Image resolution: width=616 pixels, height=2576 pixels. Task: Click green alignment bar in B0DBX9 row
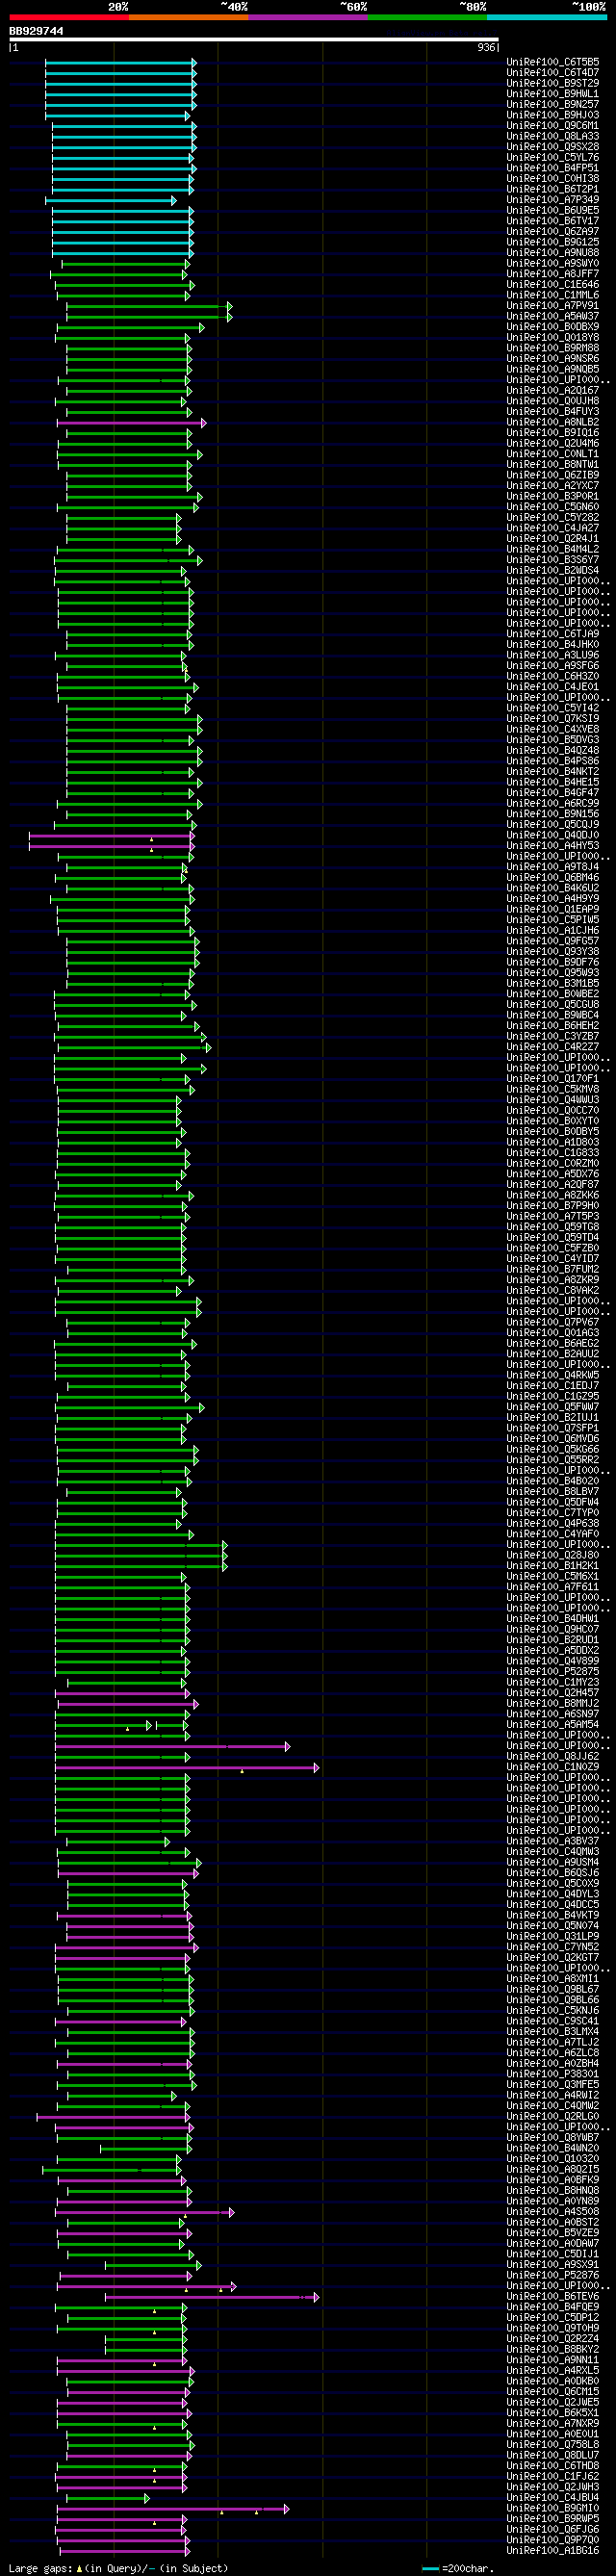(x=130, y=327)
